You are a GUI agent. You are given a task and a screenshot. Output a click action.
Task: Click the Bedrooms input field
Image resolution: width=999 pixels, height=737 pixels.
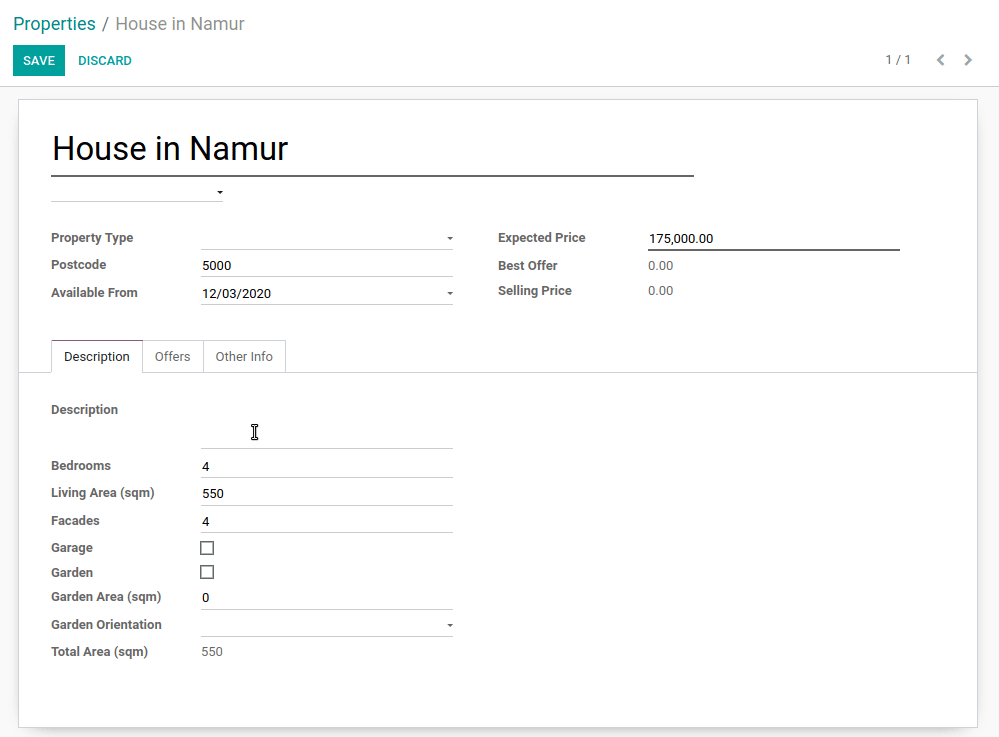click(x=326, y=466)
